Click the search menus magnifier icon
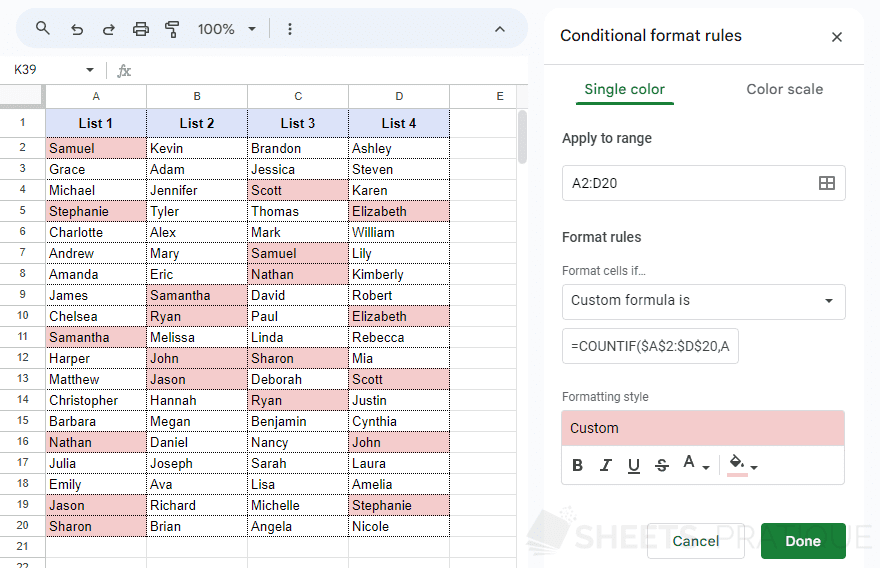 [43, 28]
